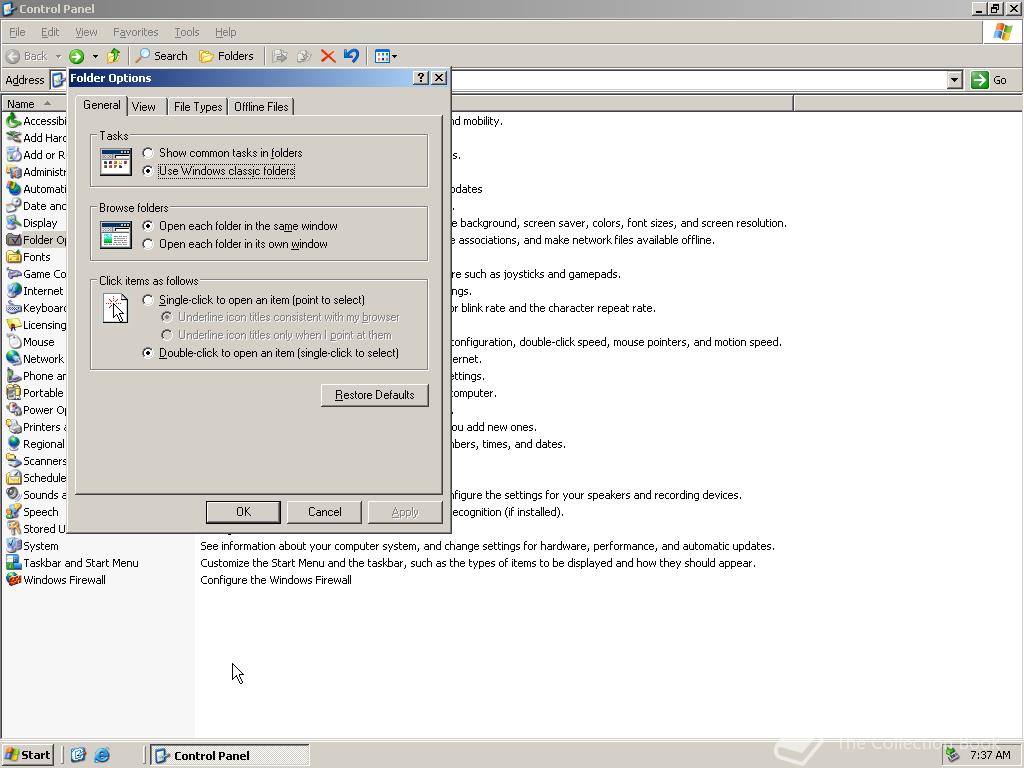Screen dimensions: 1024x768
Task: Open the View menu
Action: point(86,32)
